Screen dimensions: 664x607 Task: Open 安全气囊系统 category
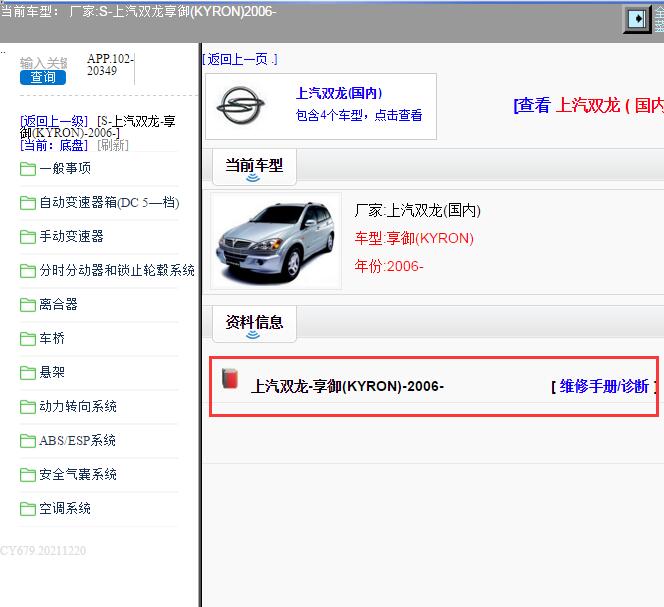coord(78,474)
